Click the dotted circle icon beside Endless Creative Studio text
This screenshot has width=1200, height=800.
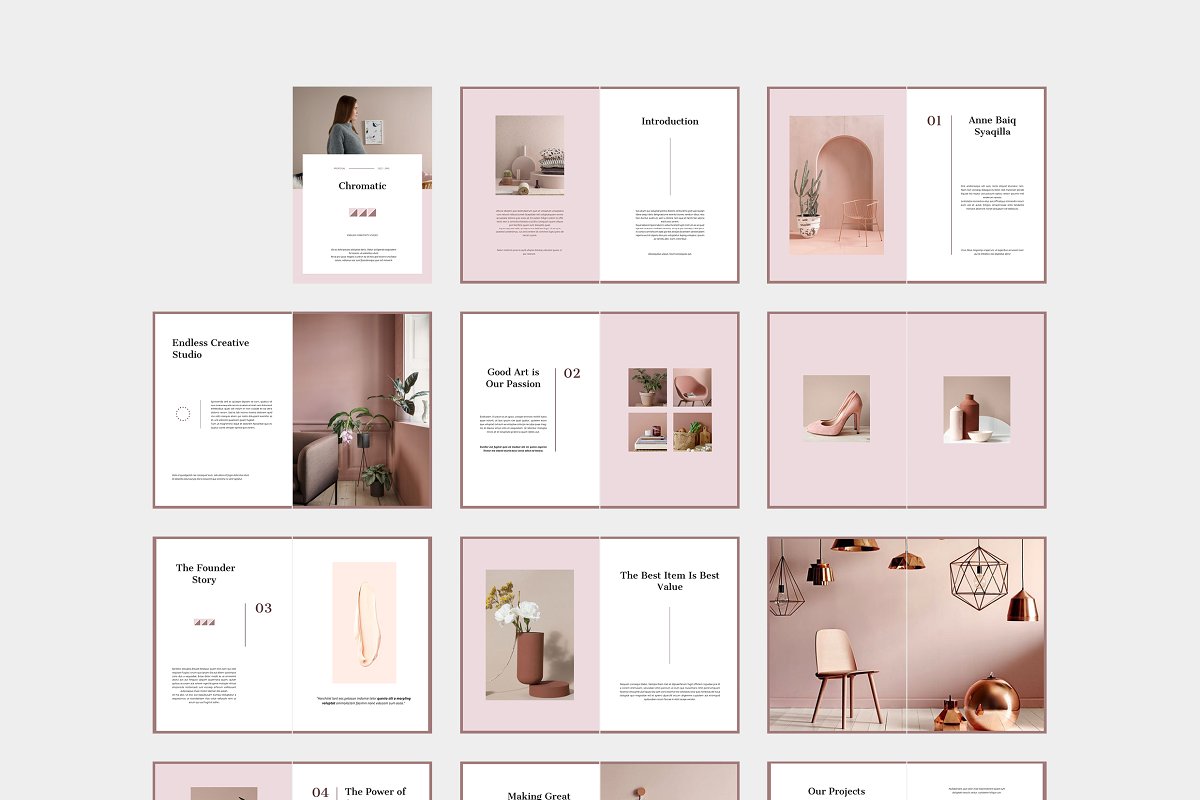(x=183, y=414)
